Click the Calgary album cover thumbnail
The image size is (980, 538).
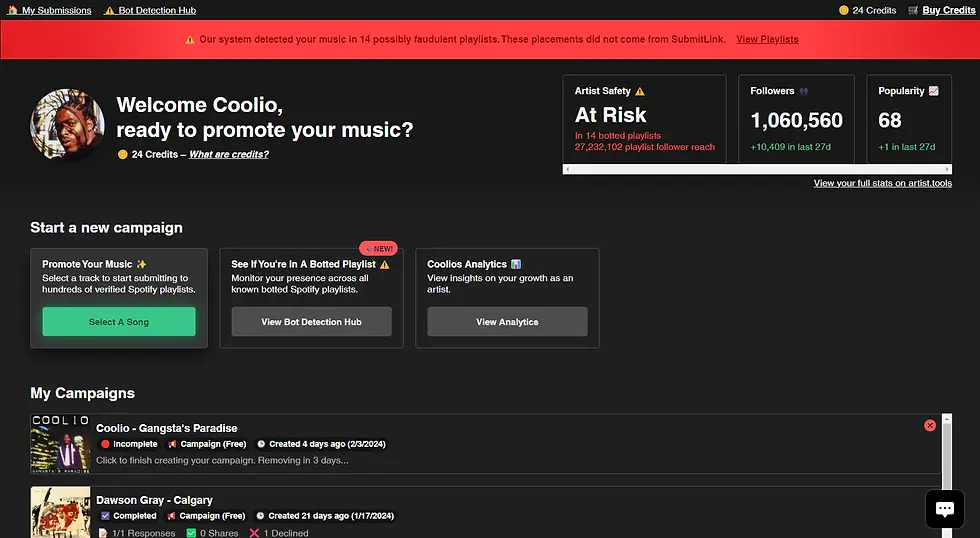[61, 512]
